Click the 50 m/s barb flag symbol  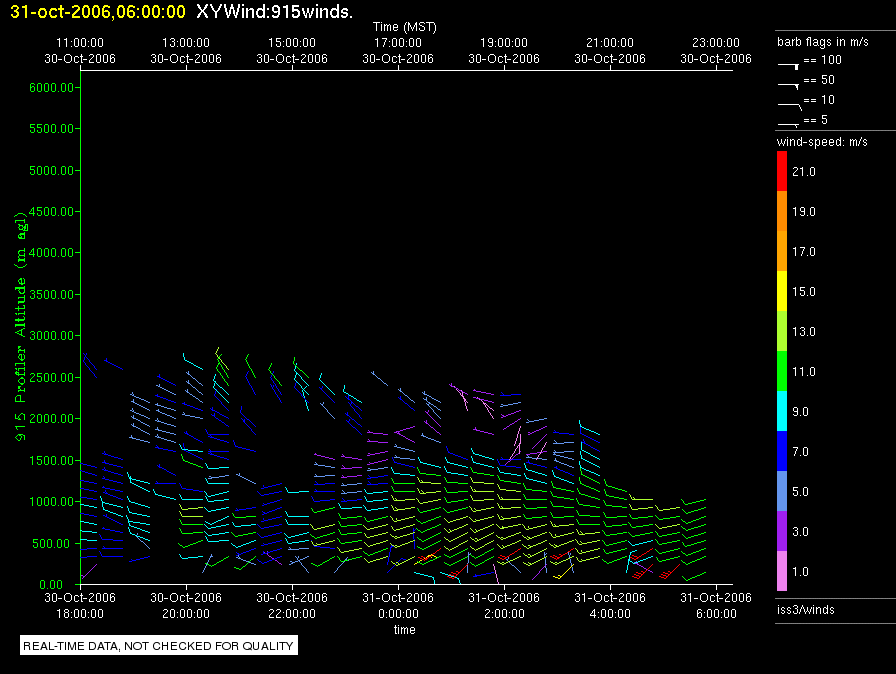788,84
